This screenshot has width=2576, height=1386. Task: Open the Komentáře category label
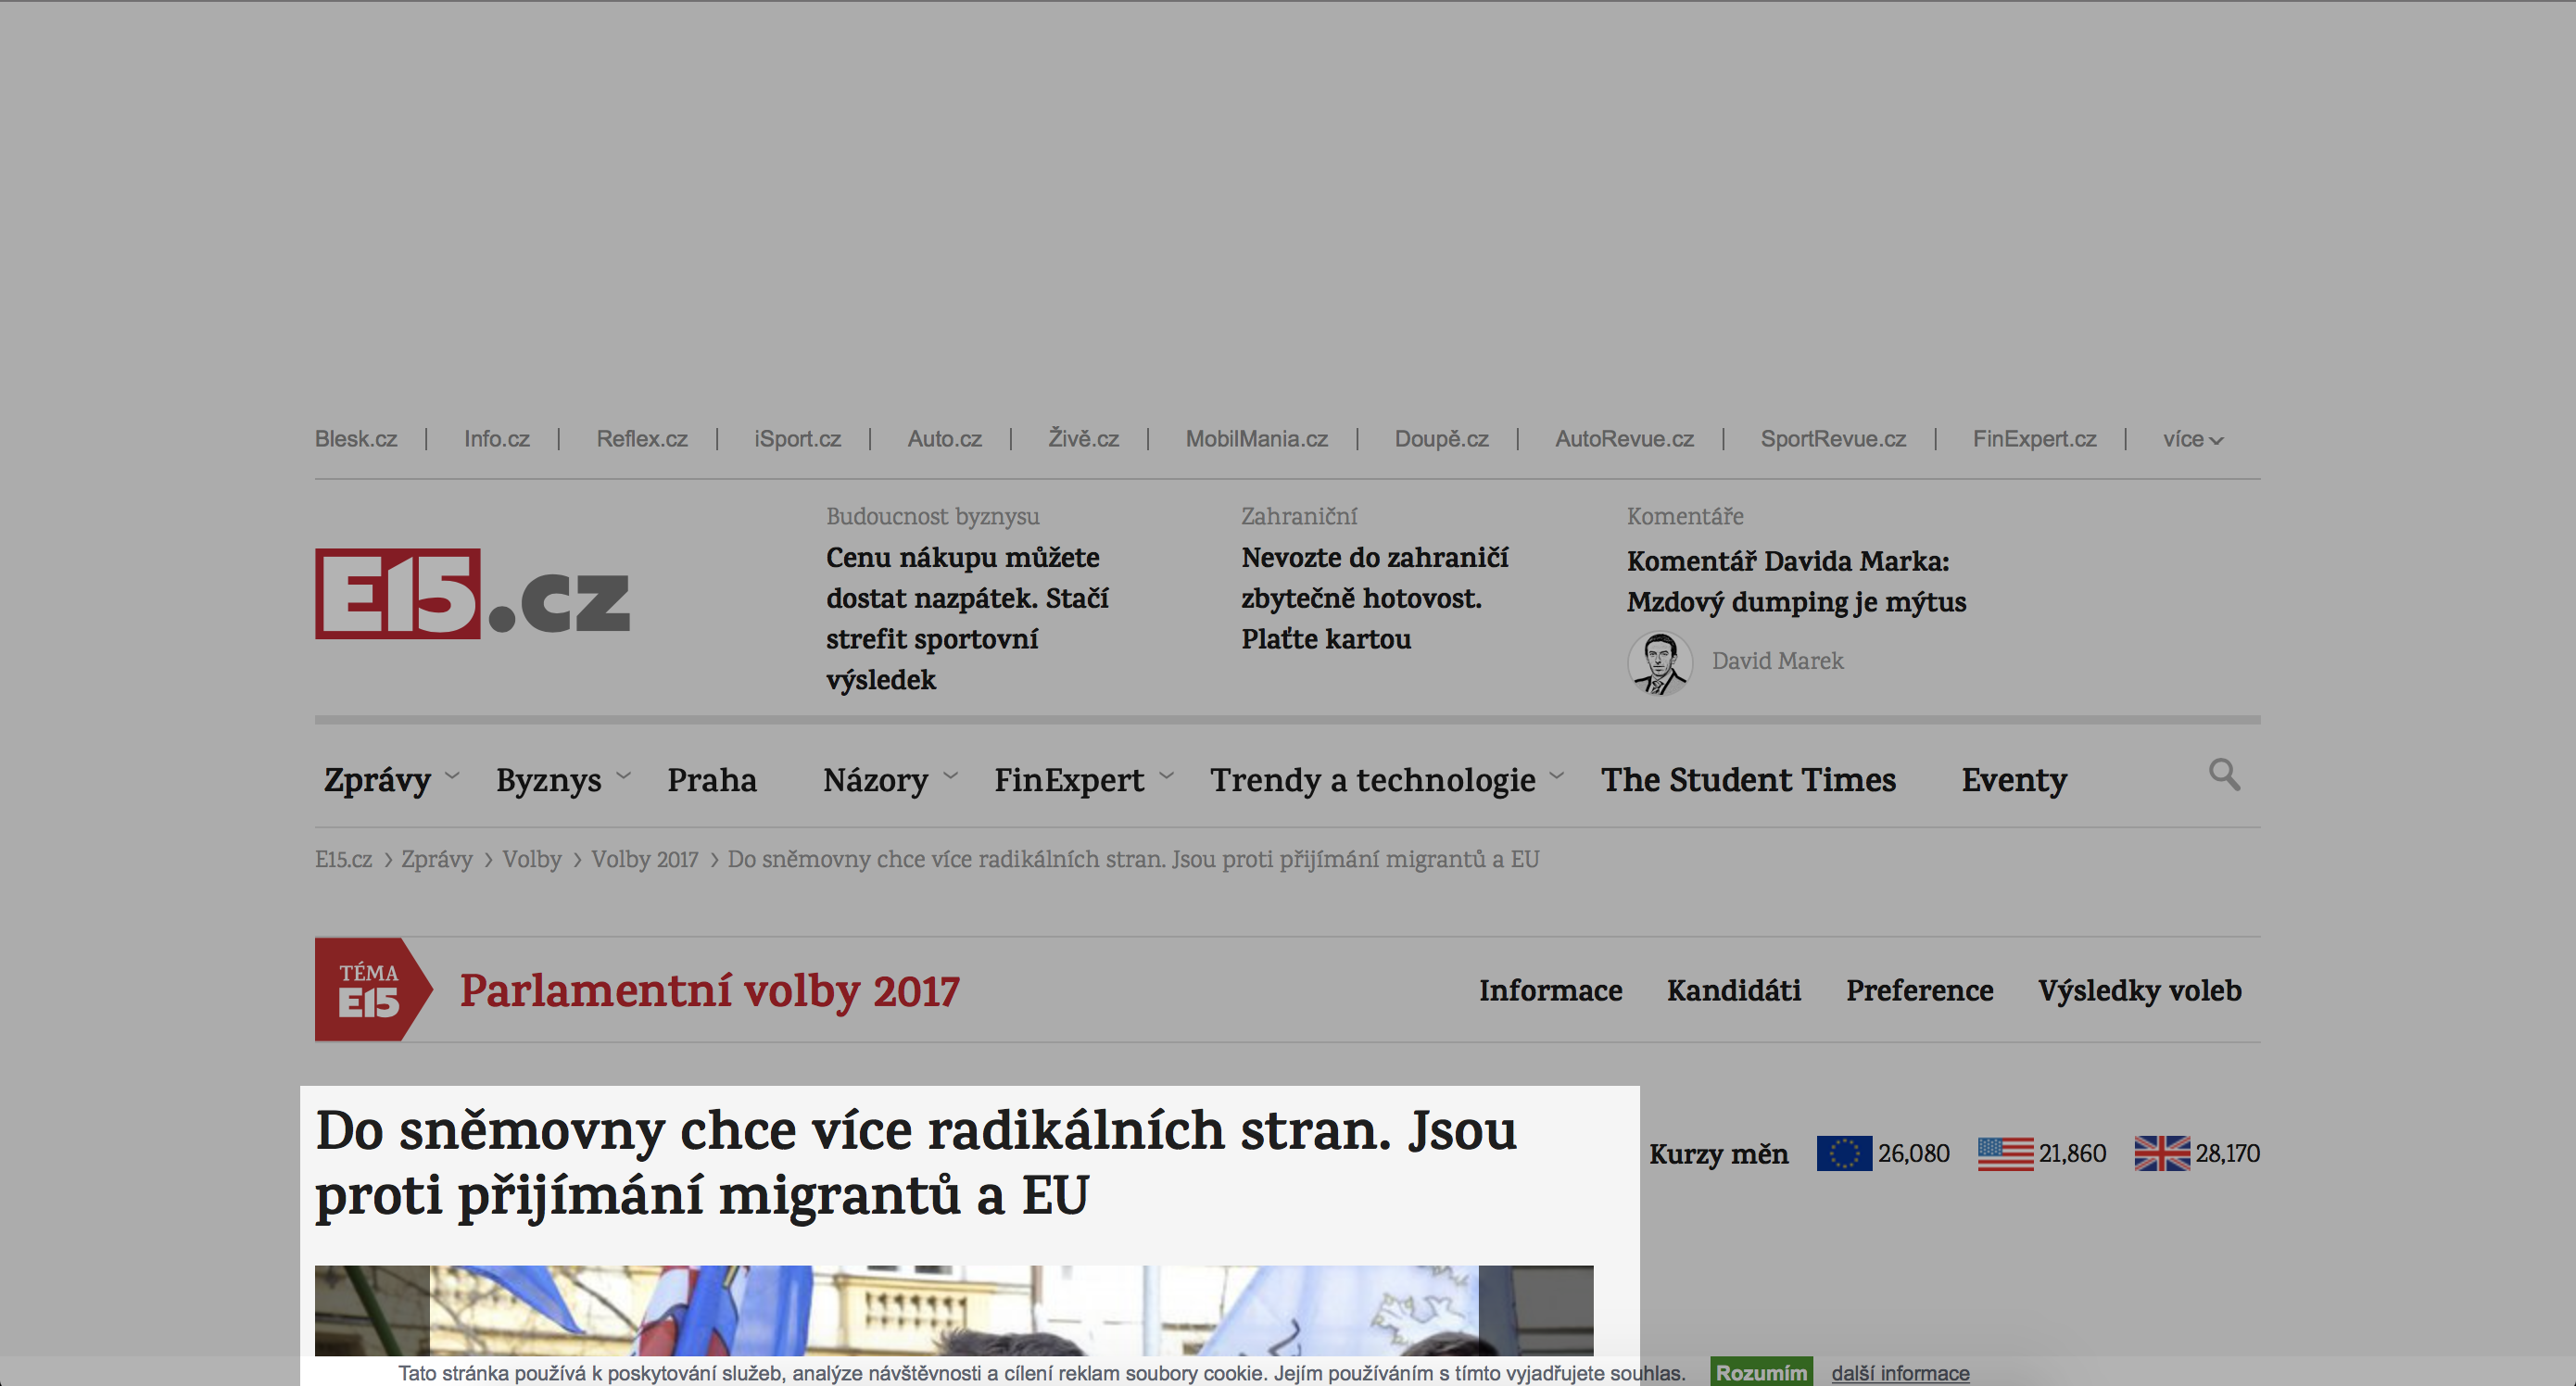pyautogui.click(x=1685, y=516)
